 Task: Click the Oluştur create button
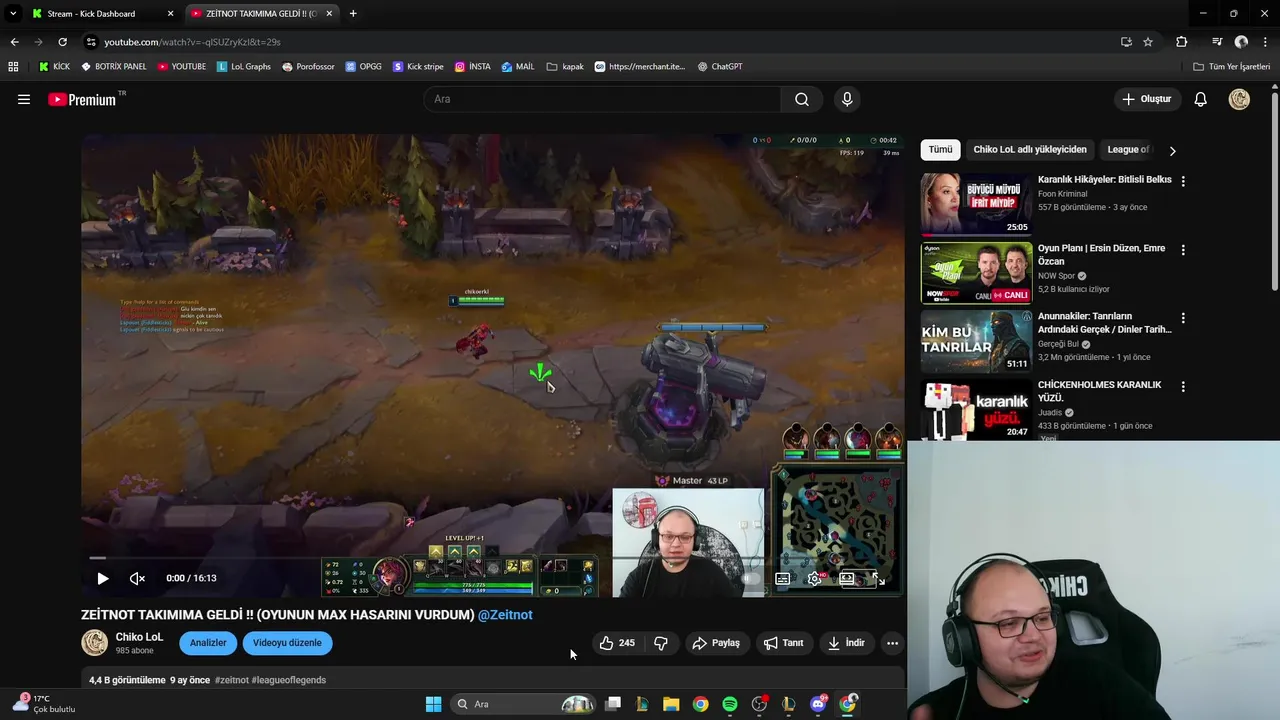[1146, 99]
